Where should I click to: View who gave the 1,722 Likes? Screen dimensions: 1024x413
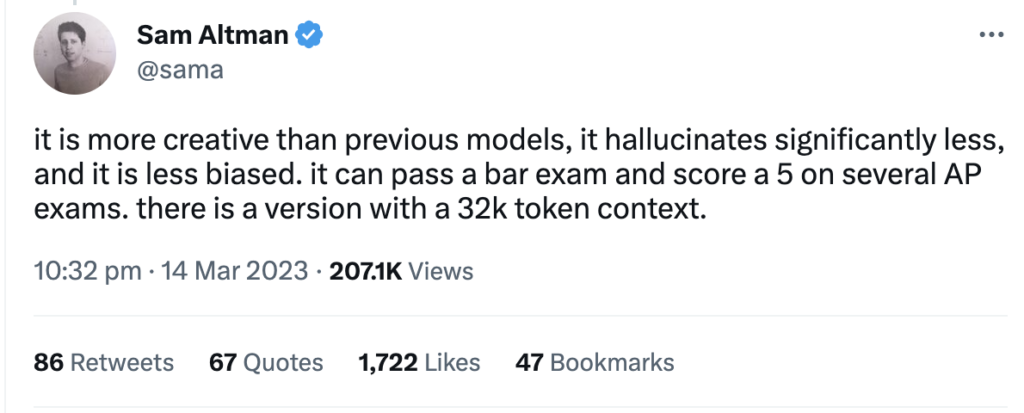pyautogui.click(x=419, y=362)
